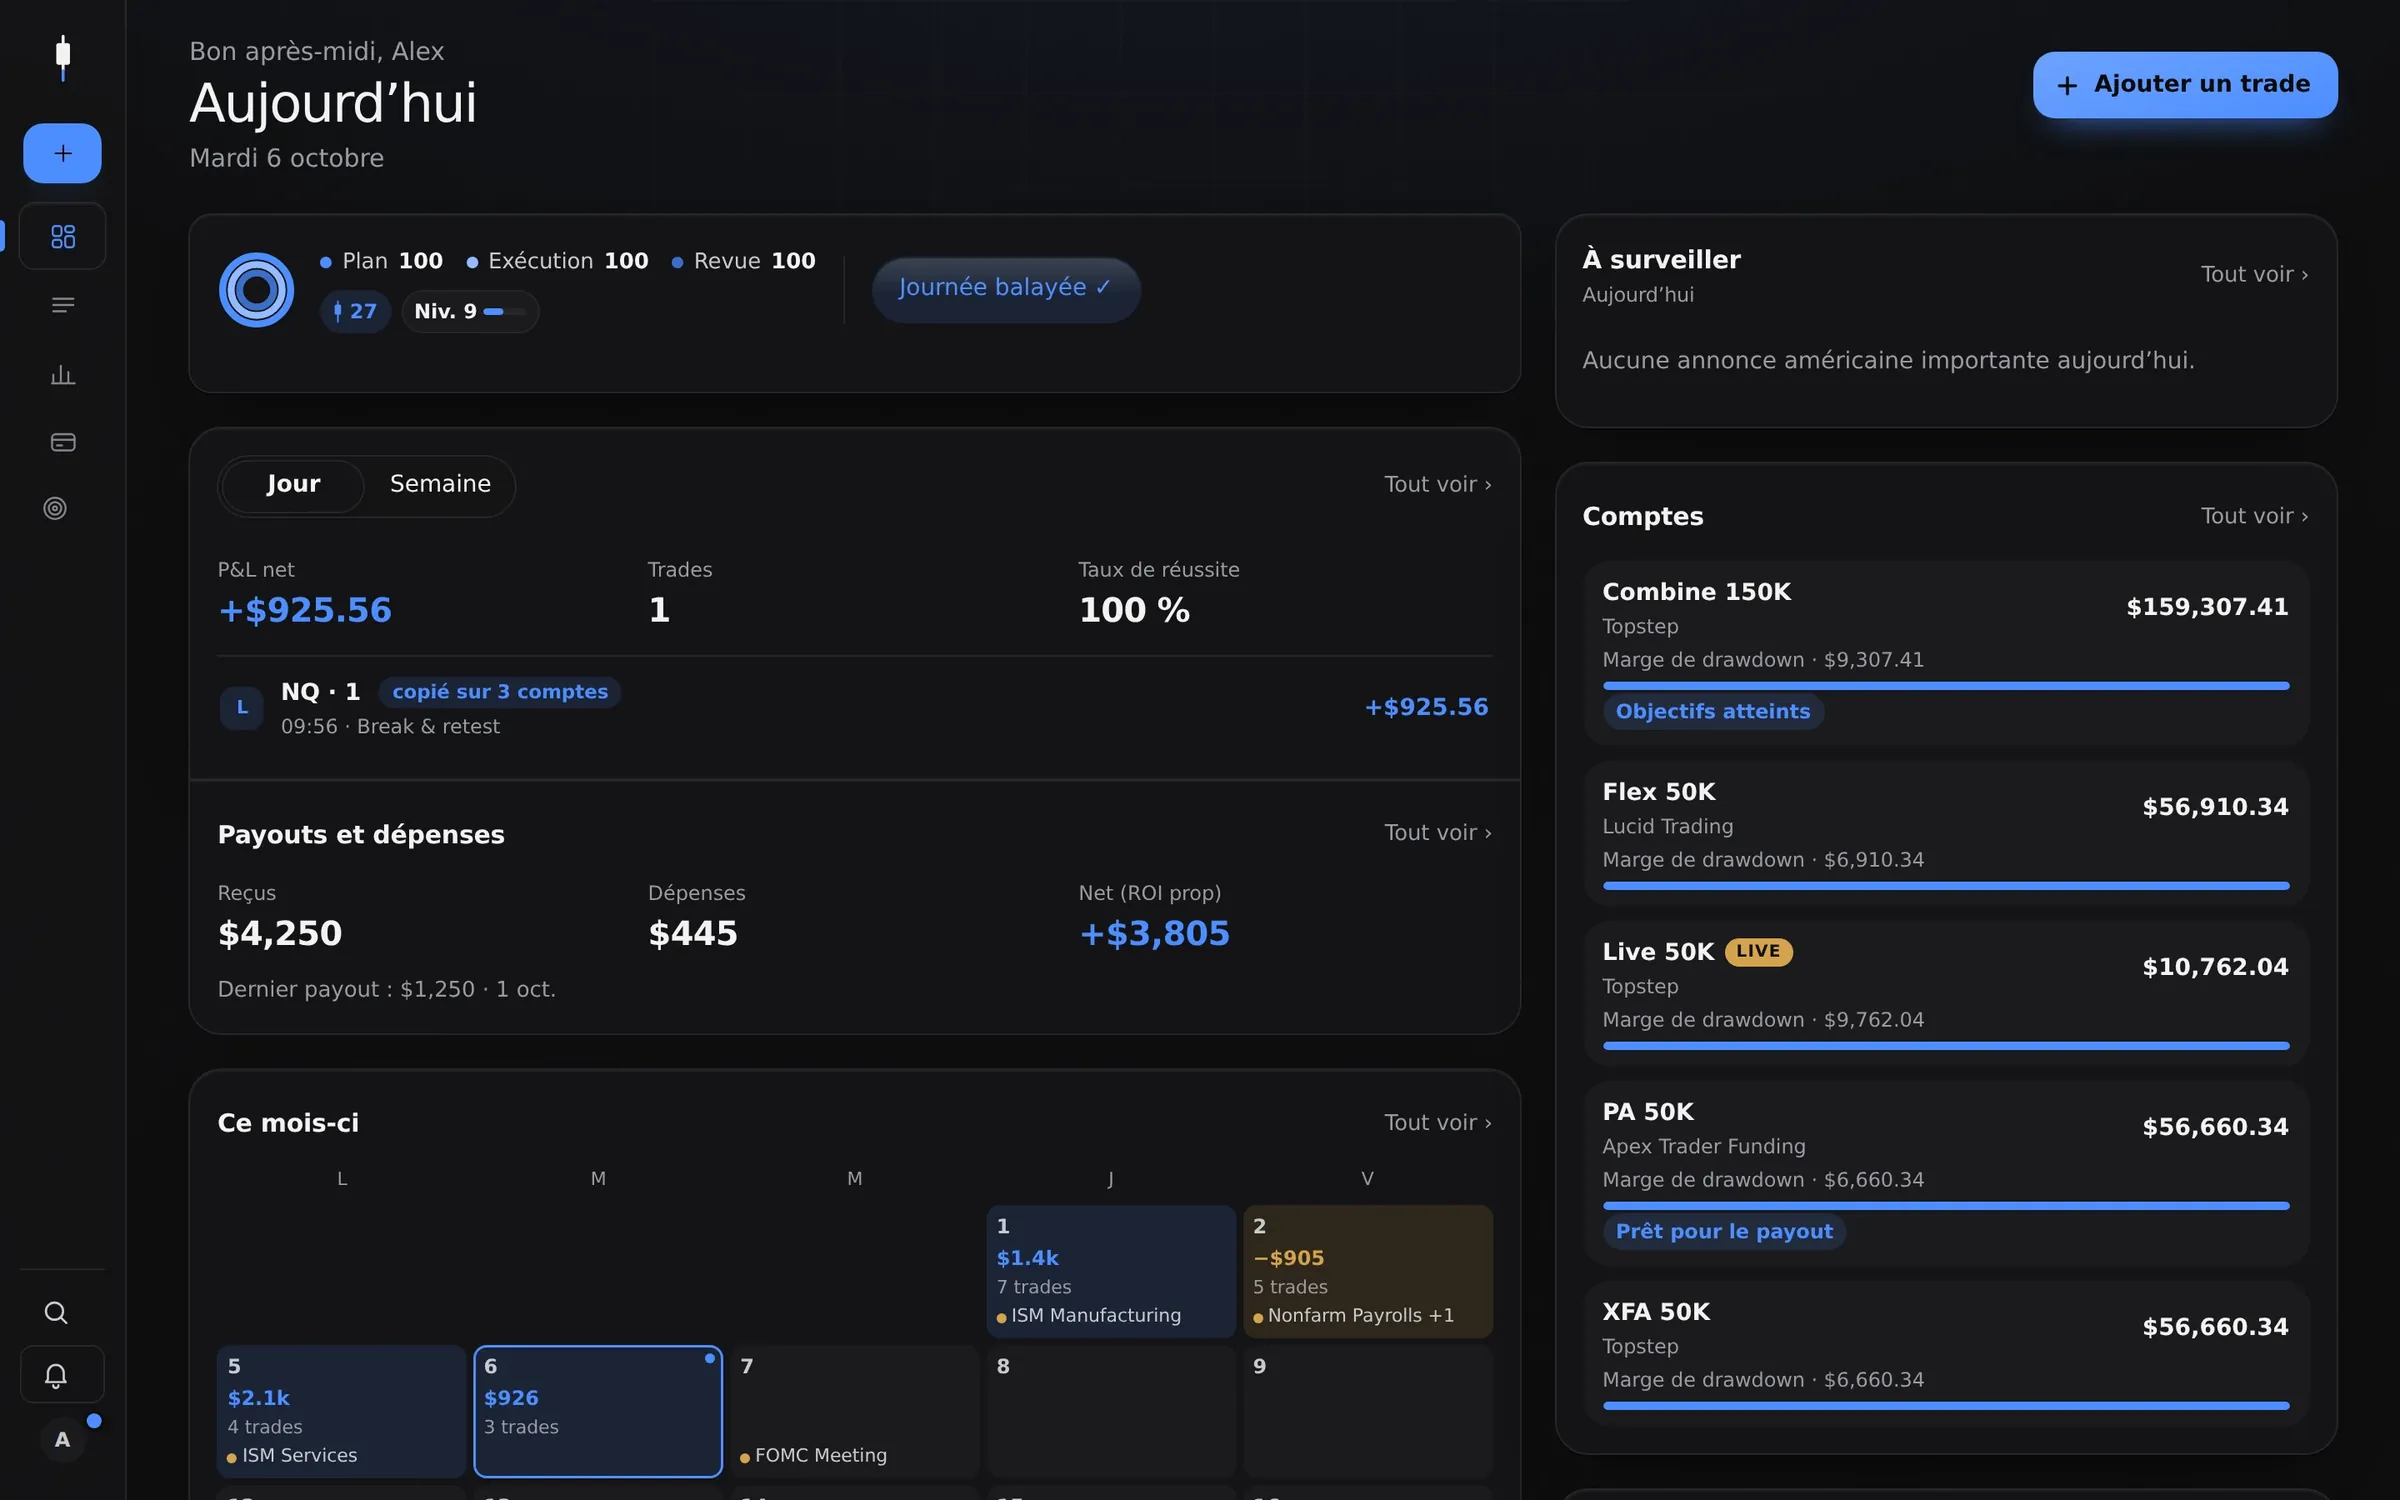2400x1500 pixels.
Task: Expand Tout voir in À surveiller
Action: point(2254,274)
